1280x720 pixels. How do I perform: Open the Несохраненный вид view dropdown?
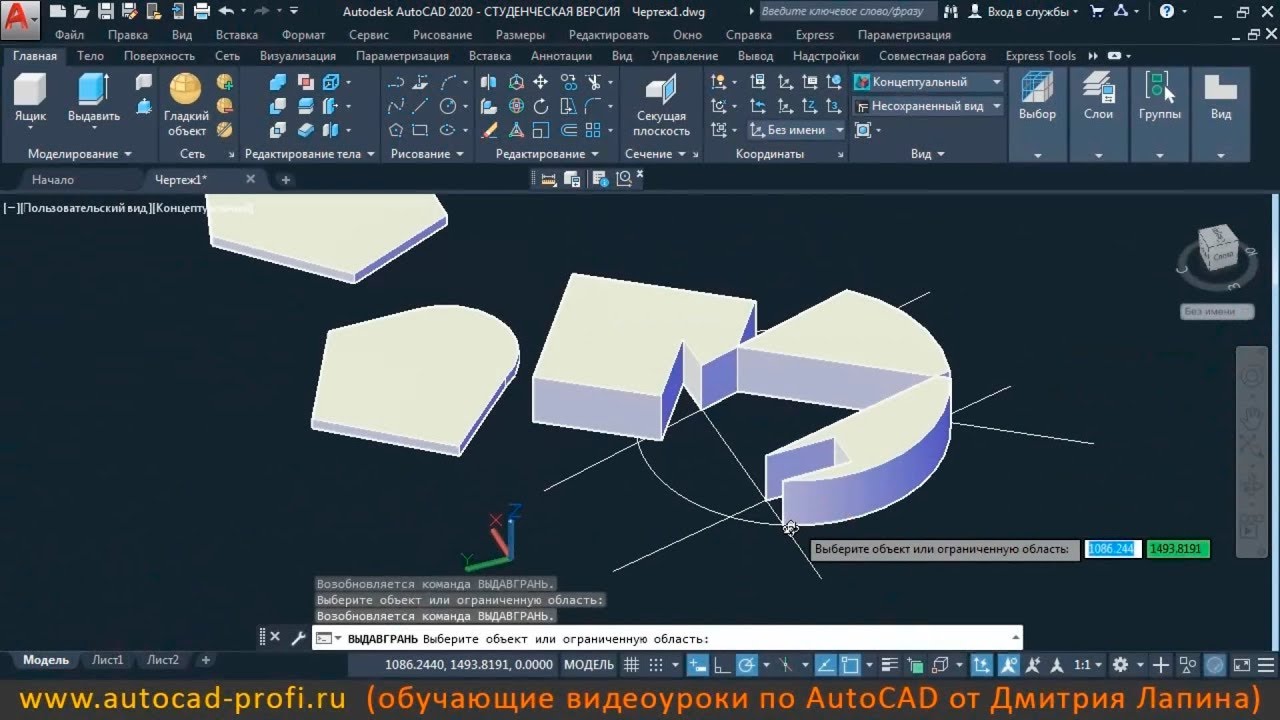pyautogui.click(x=928, y=106)
